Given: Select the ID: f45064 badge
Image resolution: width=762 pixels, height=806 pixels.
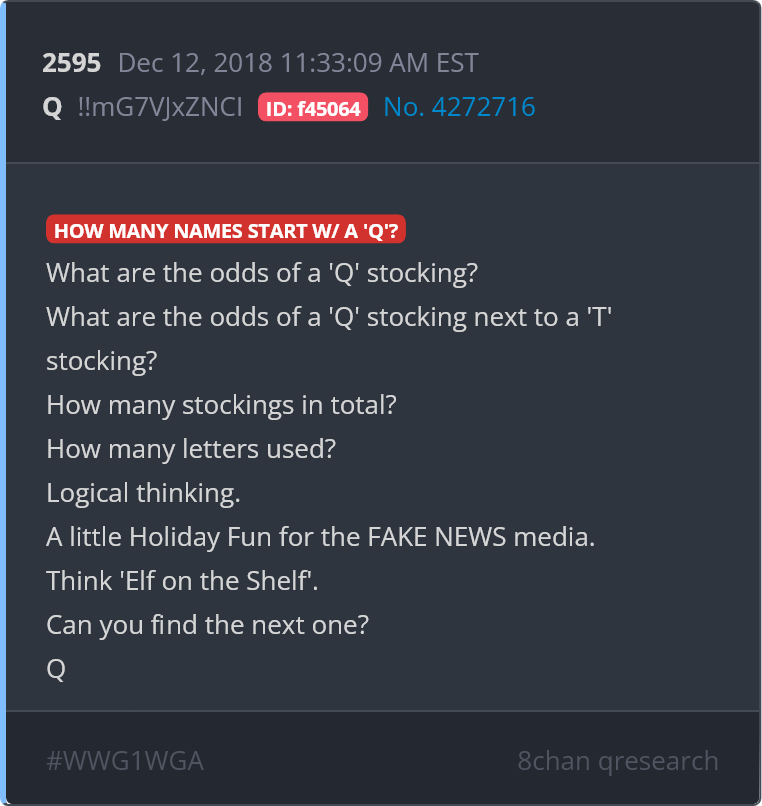Looking at the screenshot, I should coord(313,107).
